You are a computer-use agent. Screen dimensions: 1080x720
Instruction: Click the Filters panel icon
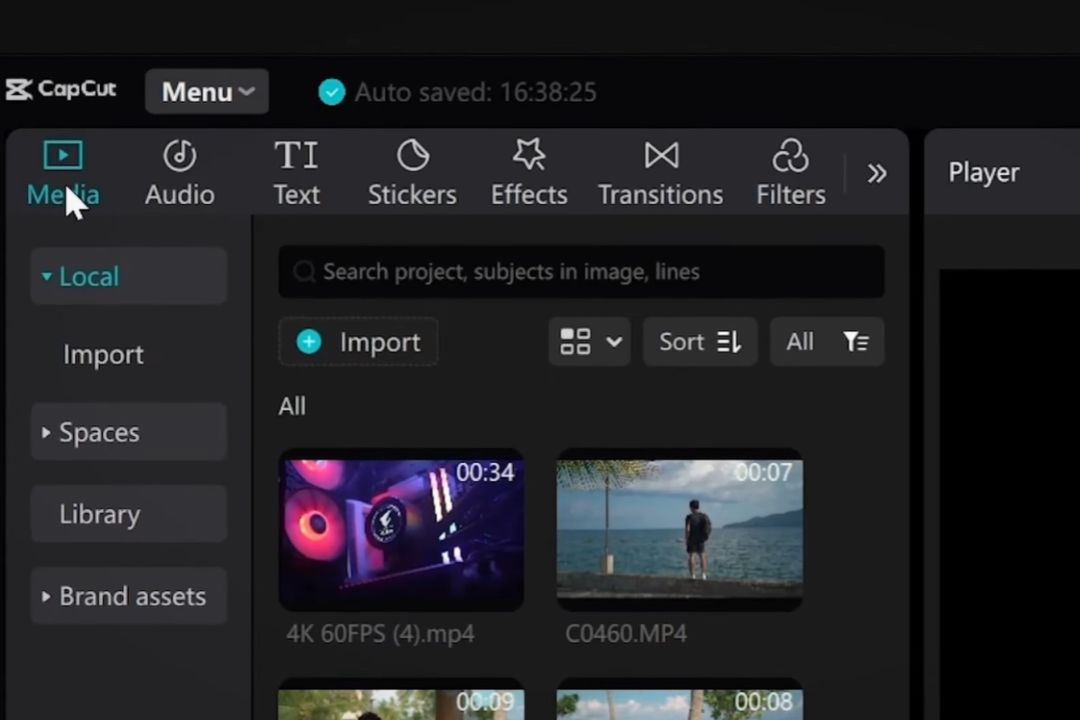coord(790,155)
